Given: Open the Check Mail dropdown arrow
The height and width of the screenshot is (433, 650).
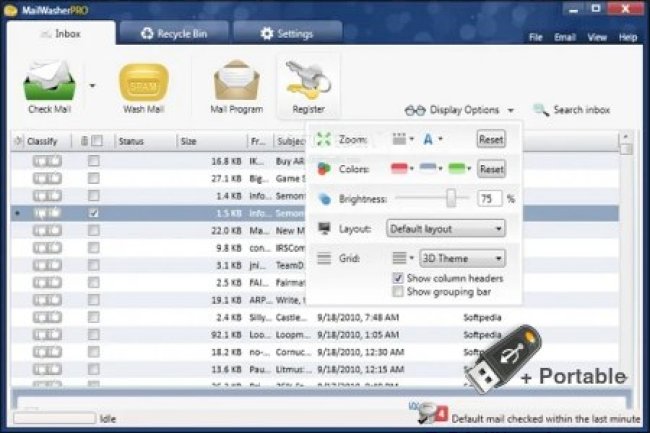Looking at the screenshot, I should pos(92,86).
